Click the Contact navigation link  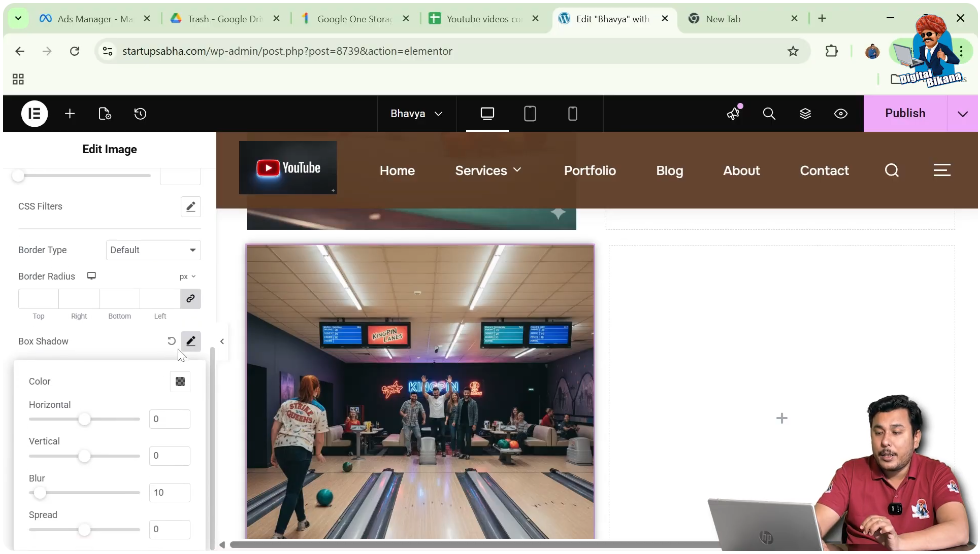point(824,171)
